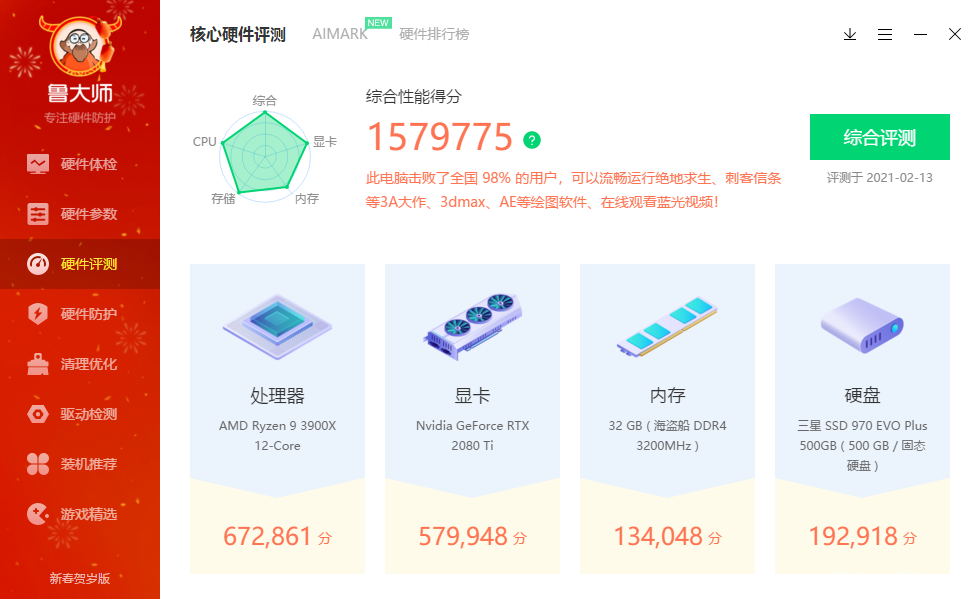
Task: Switch to the 硬件排行榜 tab
Action: [x=434, y=34]
